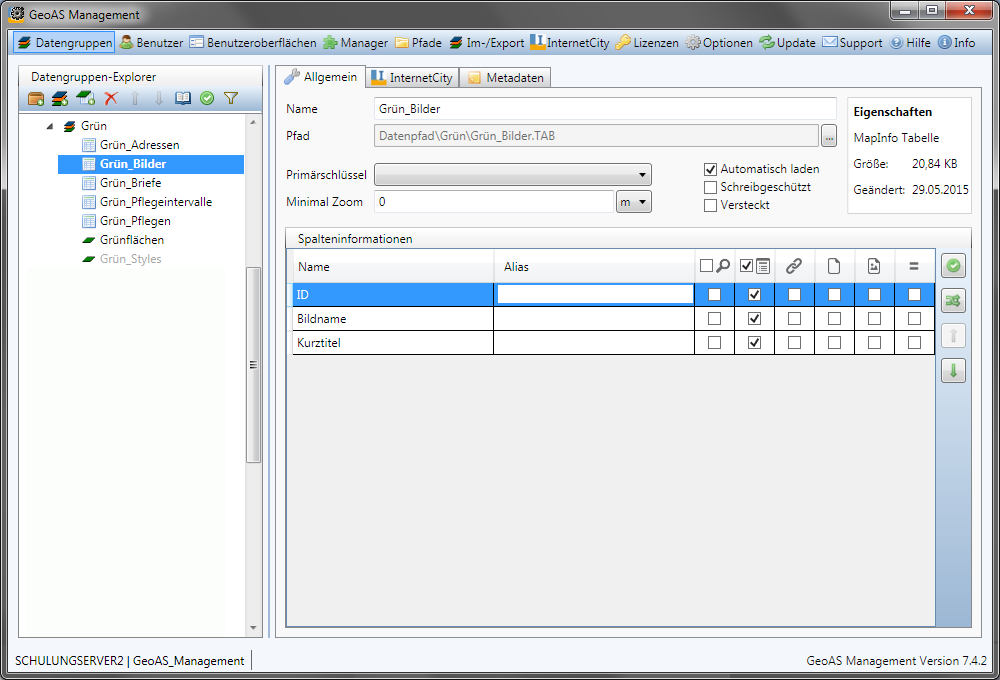This screenshot has height=680, width=1000.
Task: Open the Primärschlüssel dropdown
Action: click(x=512, y=175)
